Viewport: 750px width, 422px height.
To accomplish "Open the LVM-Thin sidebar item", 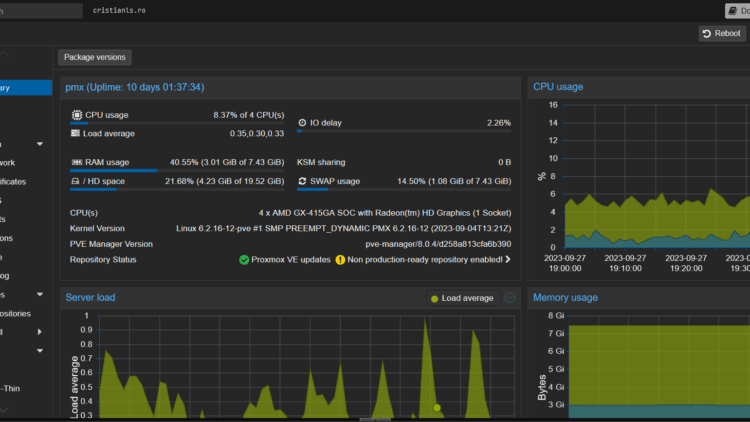I will [x=10, y=389].
